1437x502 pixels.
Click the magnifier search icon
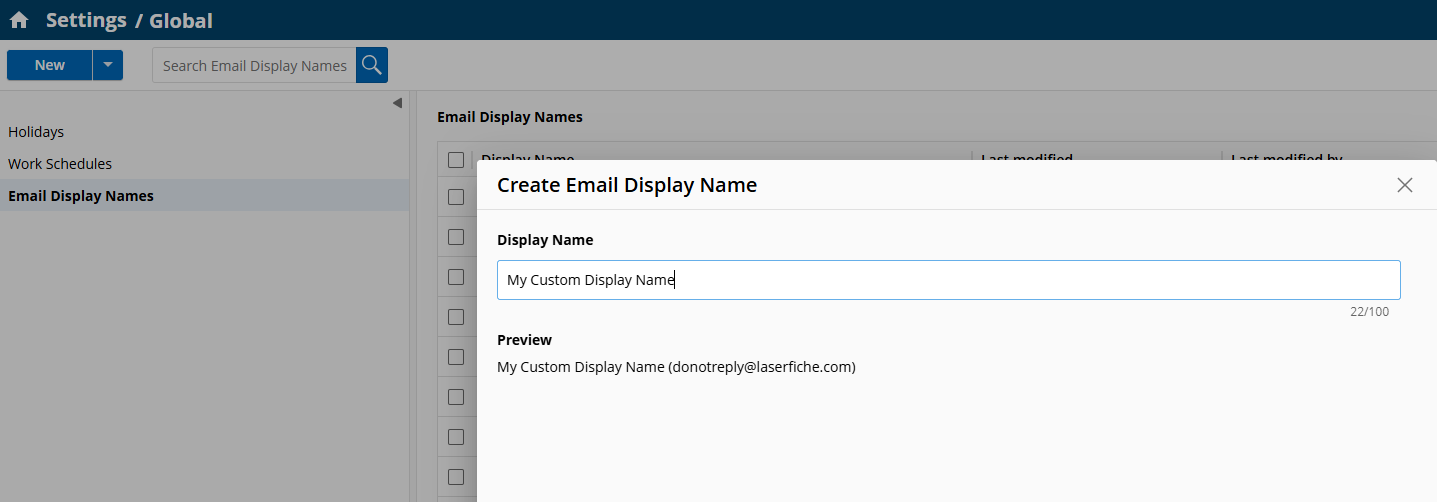pyautogui.click(x=372, y=65)
